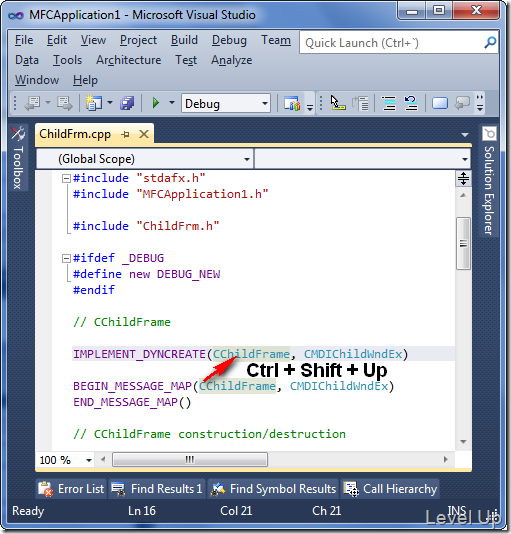Open the Build menu
511x534 pixels.
[184, 40]
